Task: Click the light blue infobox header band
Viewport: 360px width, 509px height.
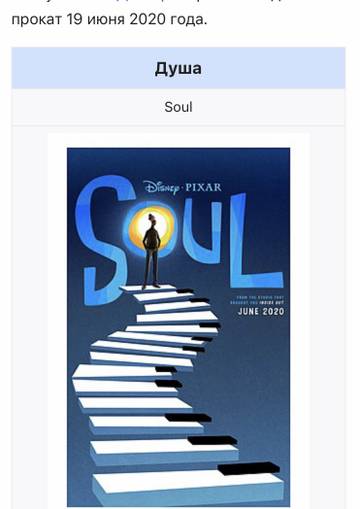Action: (178, 68)
